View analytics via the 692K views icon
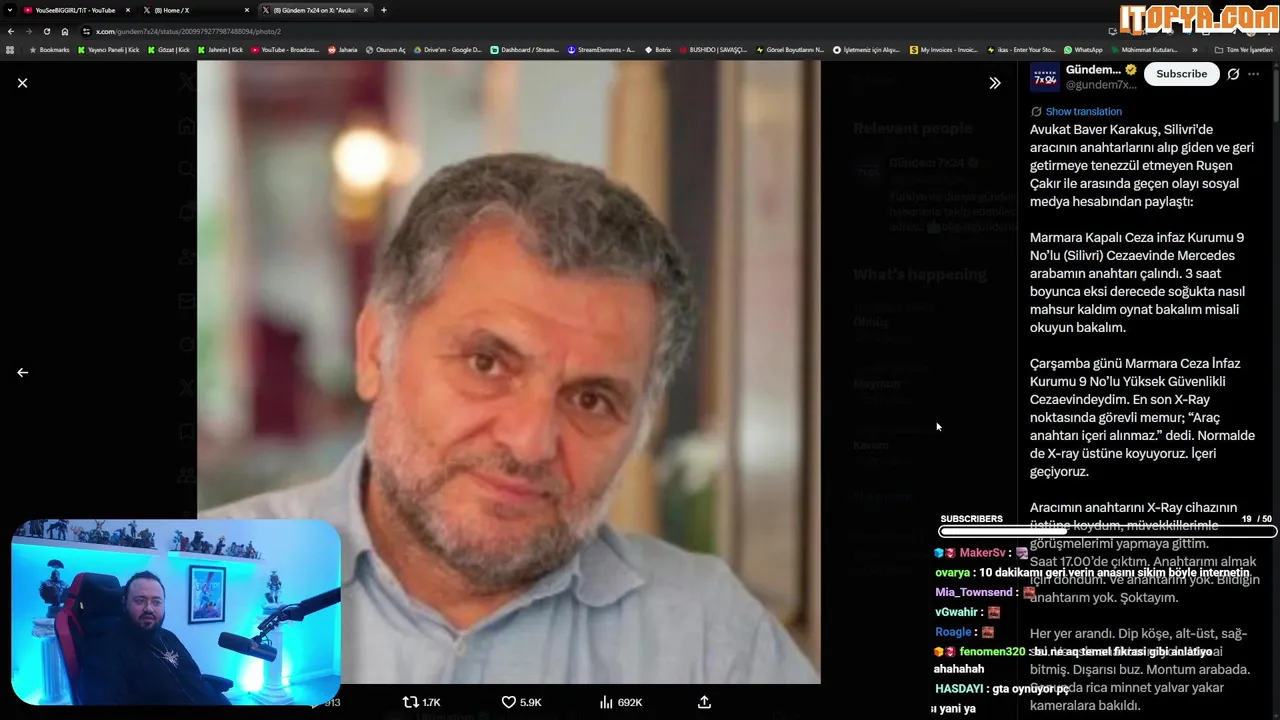Screen dimensions: 1280x720 [x=620, y=702]
